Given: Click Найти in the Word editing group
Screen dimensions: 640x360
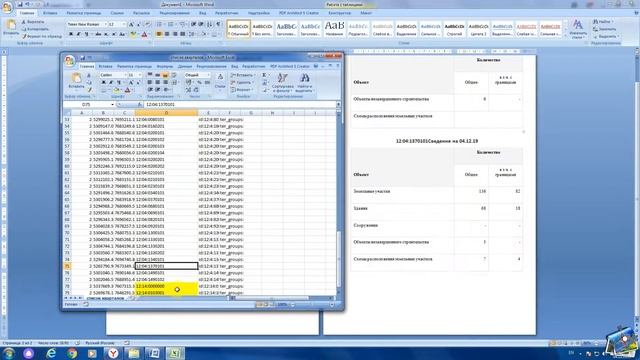Looking at the screenshot, I should coord(604,22).
